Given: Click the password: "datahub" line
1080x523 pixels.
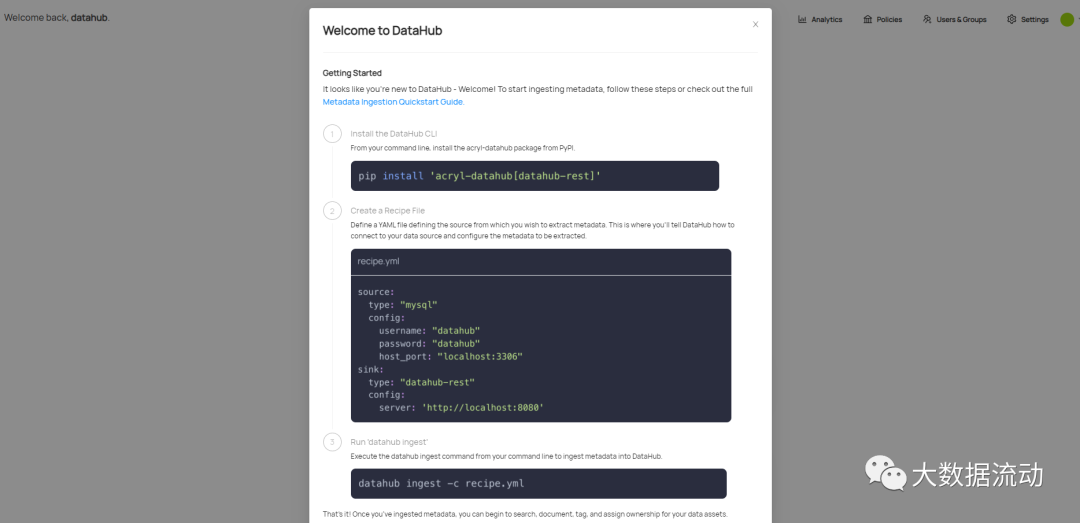Looking at the screenshot, I should (429, 343).
